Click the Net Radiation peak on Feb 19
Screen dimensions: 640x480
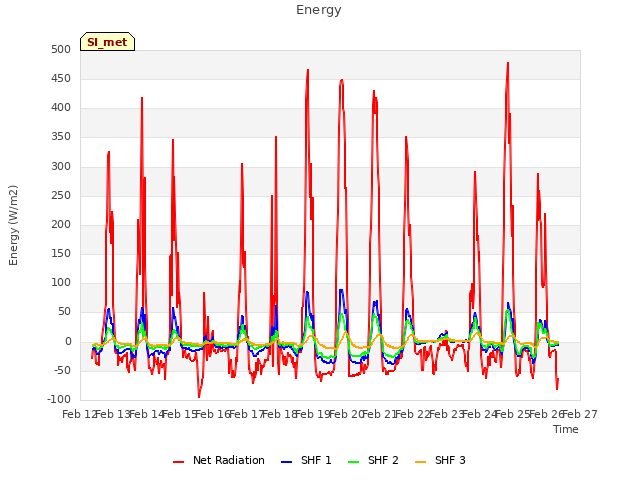click(308, 70)
